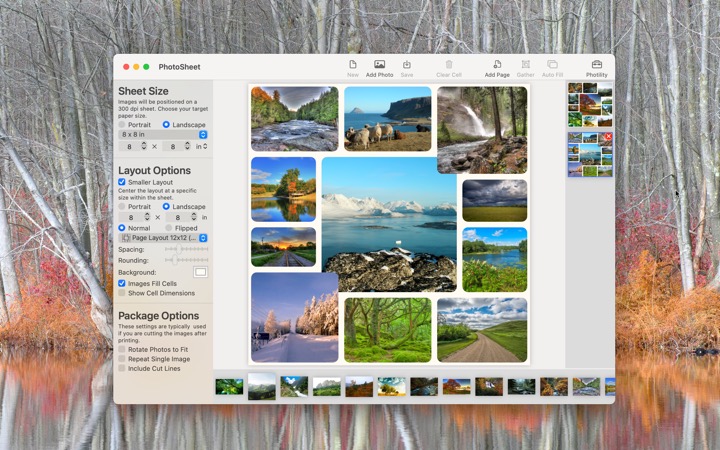
Task: Click the sheet width stepper arrows
Action: pyautogui.click(x=144, y=146)
